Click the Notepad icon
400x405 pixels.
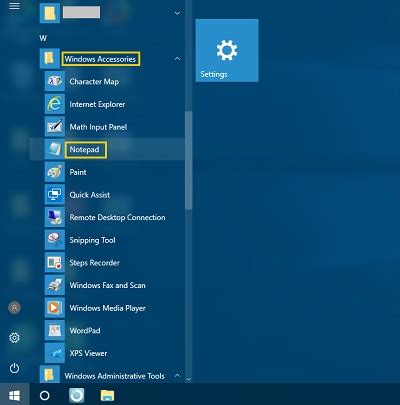[x=55, y=149]
